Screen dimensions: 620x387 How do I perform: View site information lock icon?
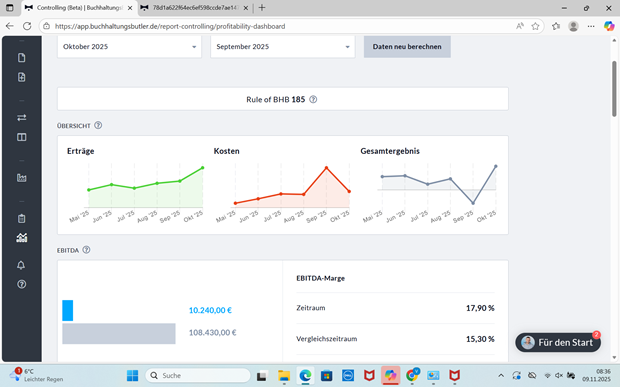point(46,26)
